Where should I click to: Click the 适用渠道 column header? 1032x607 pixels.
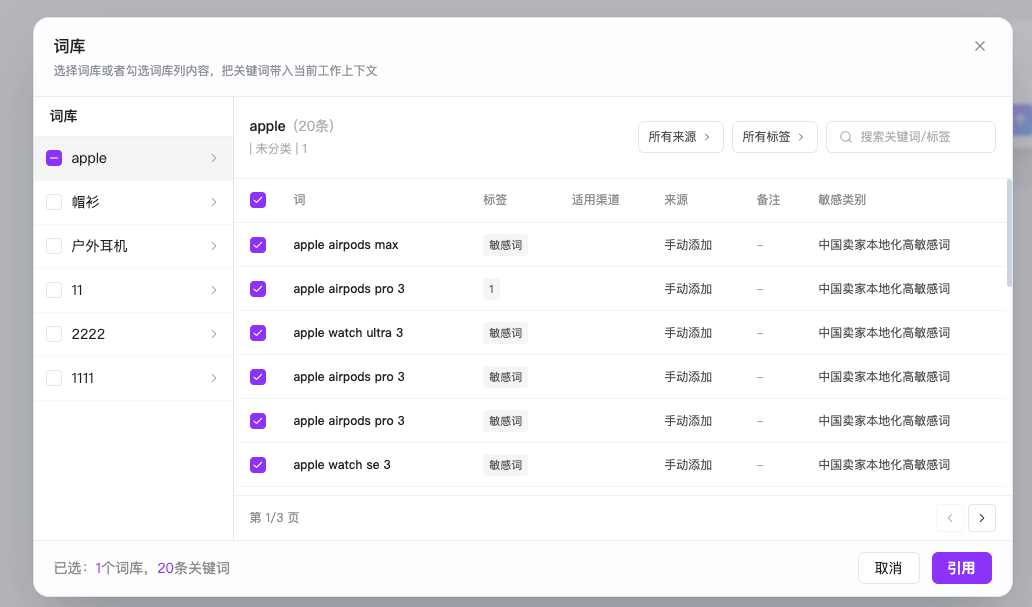[x=596, y=200]
